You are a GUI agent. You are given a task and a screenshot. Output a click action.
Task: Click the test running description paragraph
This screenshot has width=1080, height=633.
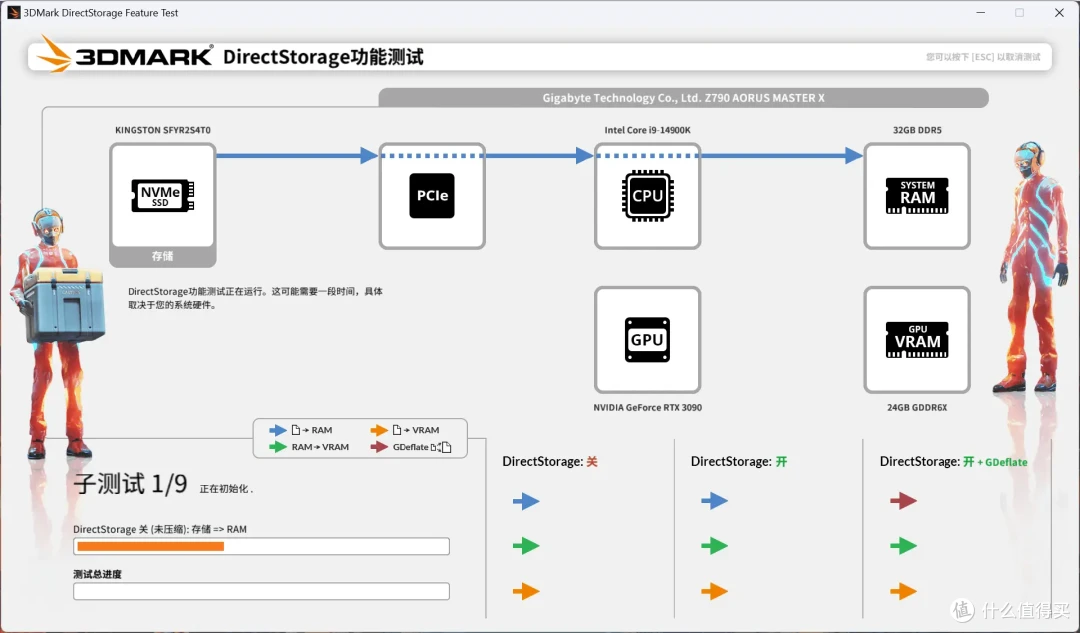(255, 298)
